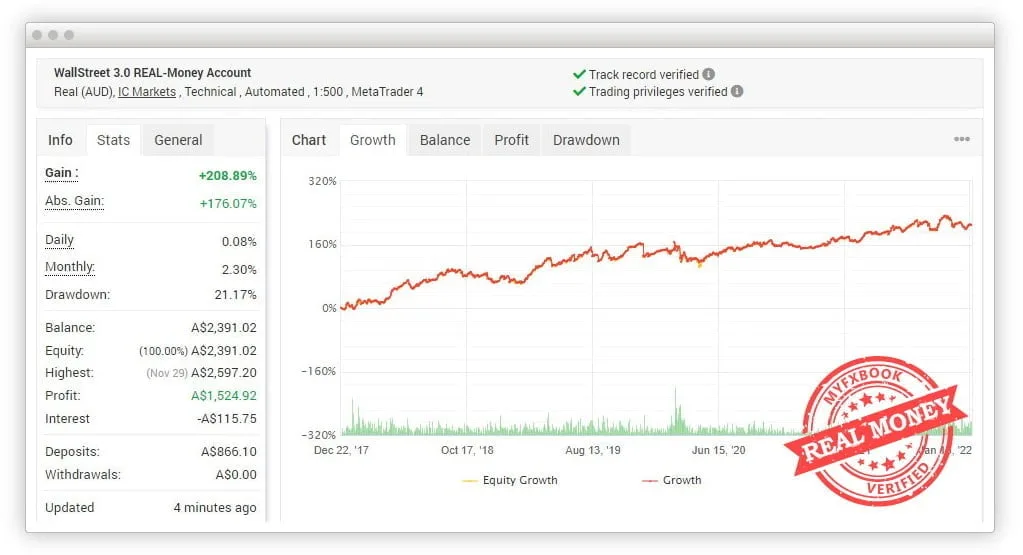Open the General tab
This screenshot has height=555, width=1023.
click(x=178, y=140)
